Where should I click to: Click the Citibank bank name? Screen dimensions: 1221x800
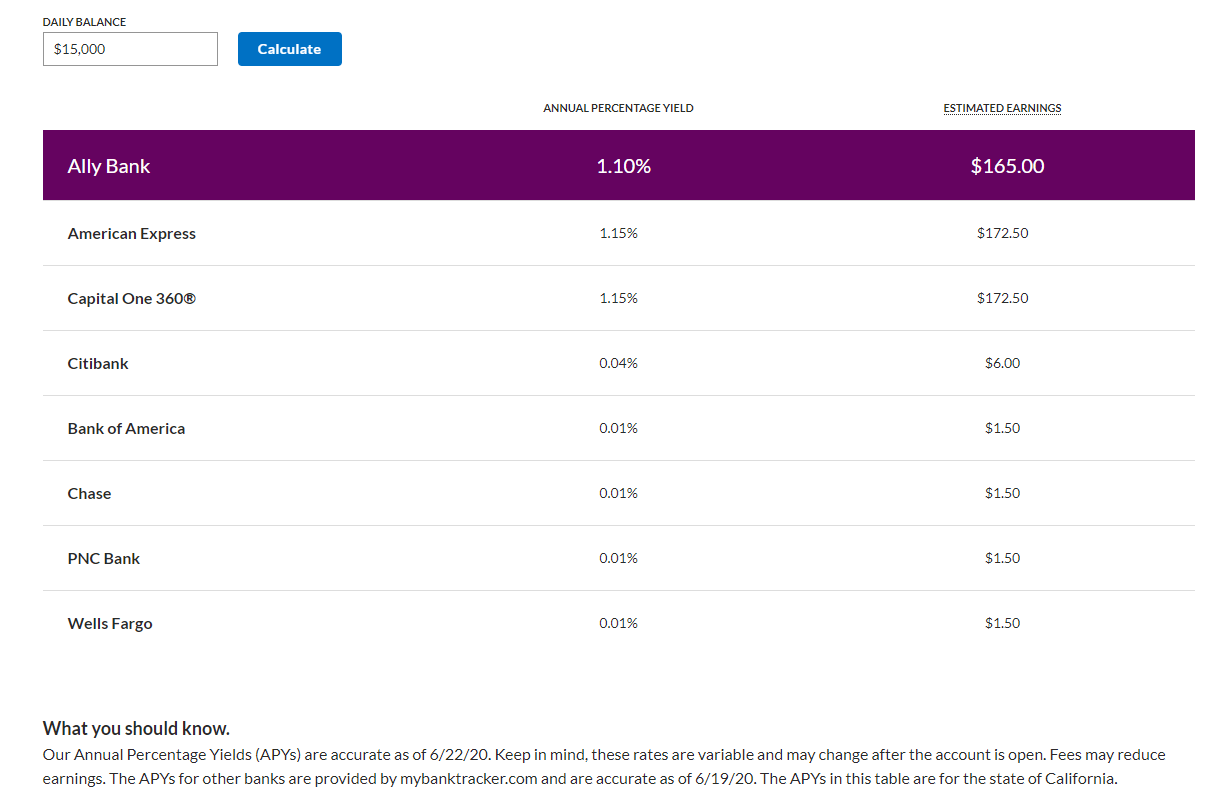pyautogui.click(x=98, y=363)
